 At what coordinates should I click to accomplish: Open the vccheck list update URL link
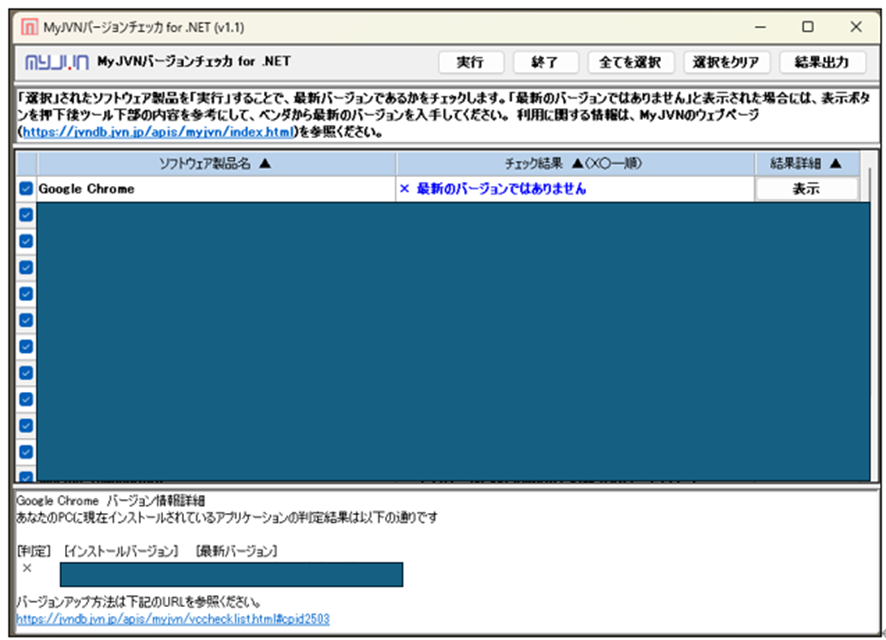173,619
